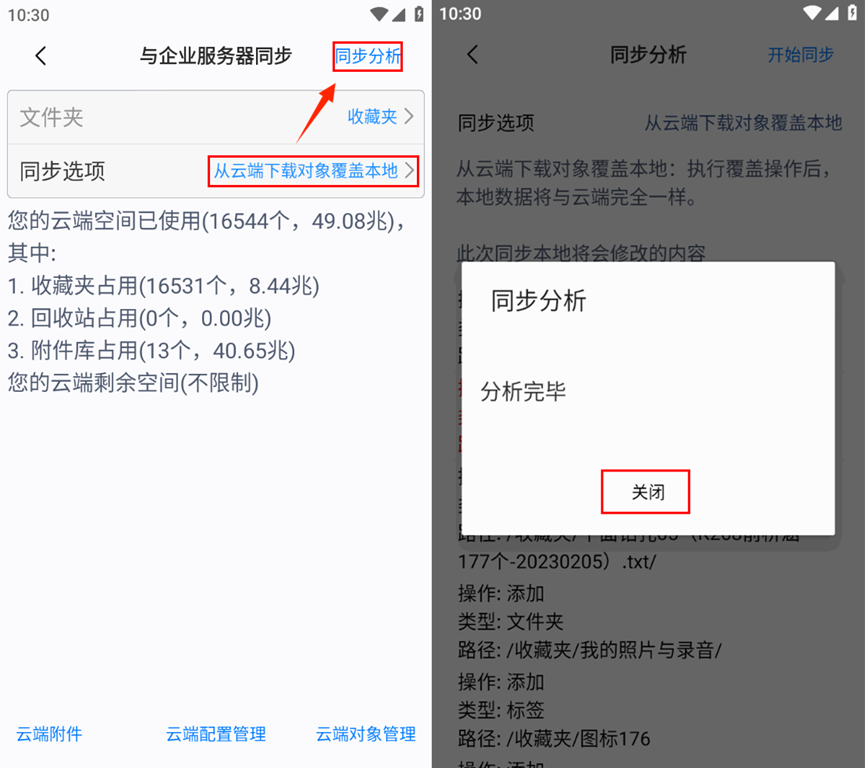Open 云端附件 at the bottom
The width and height of the screenshot is (865, 768).
pyautogui.click(x=49, y=734)
